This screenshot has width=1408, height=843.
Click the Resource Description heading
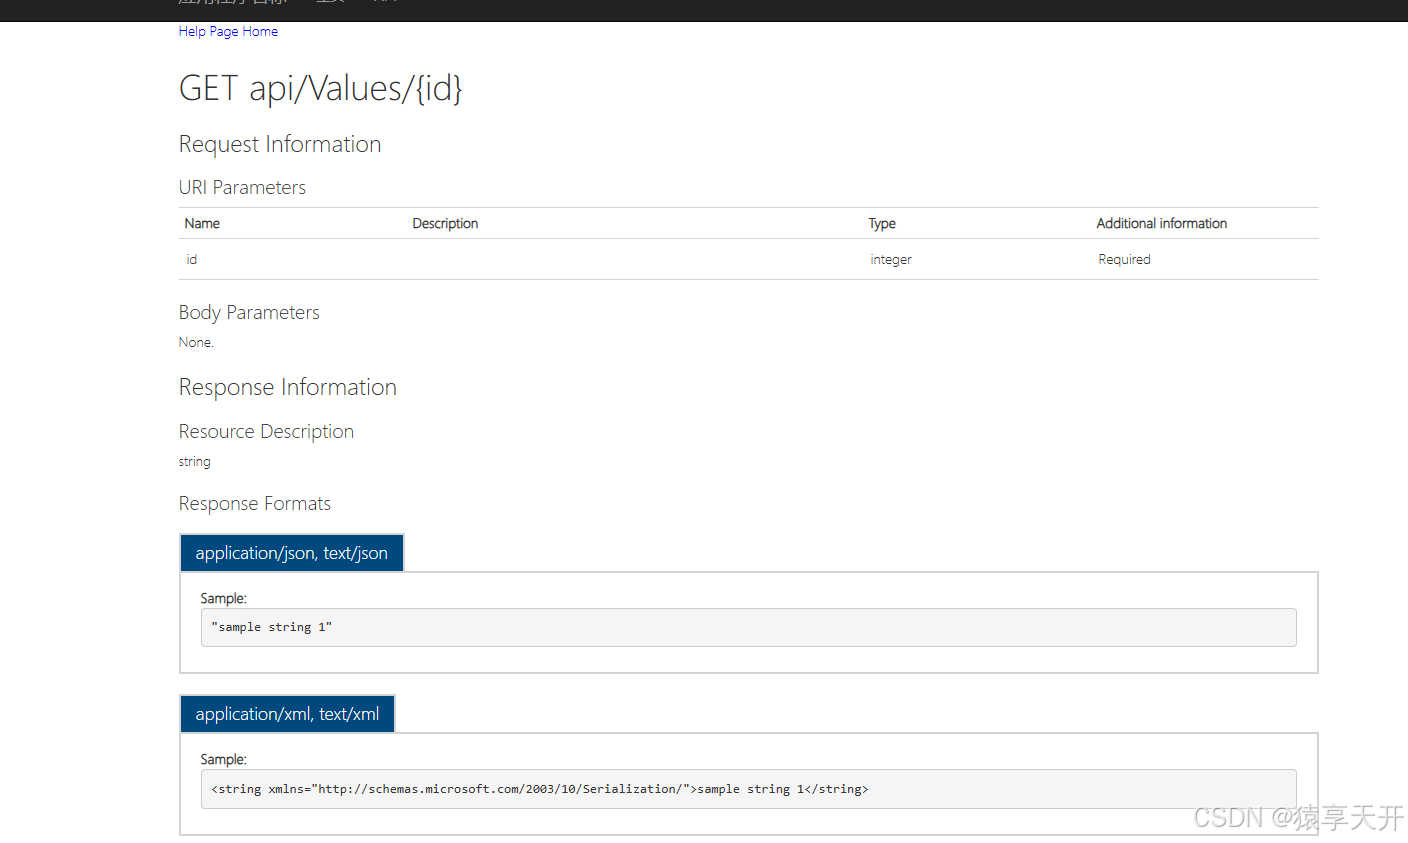coord(266,431)
